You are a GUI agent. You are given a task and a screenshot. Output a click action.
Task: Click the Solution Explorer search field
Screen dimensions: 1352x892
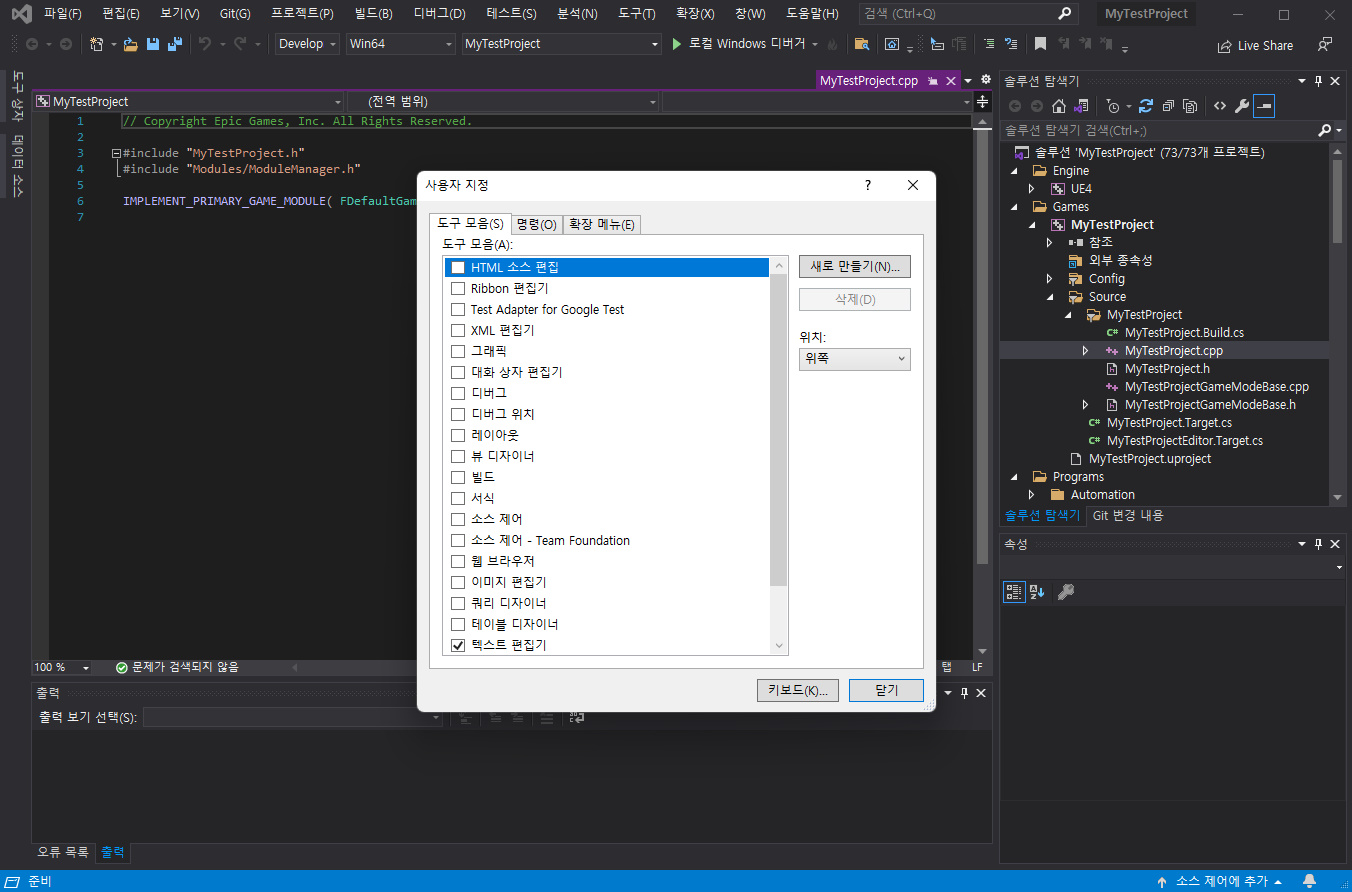click(x=1160, y=130)
